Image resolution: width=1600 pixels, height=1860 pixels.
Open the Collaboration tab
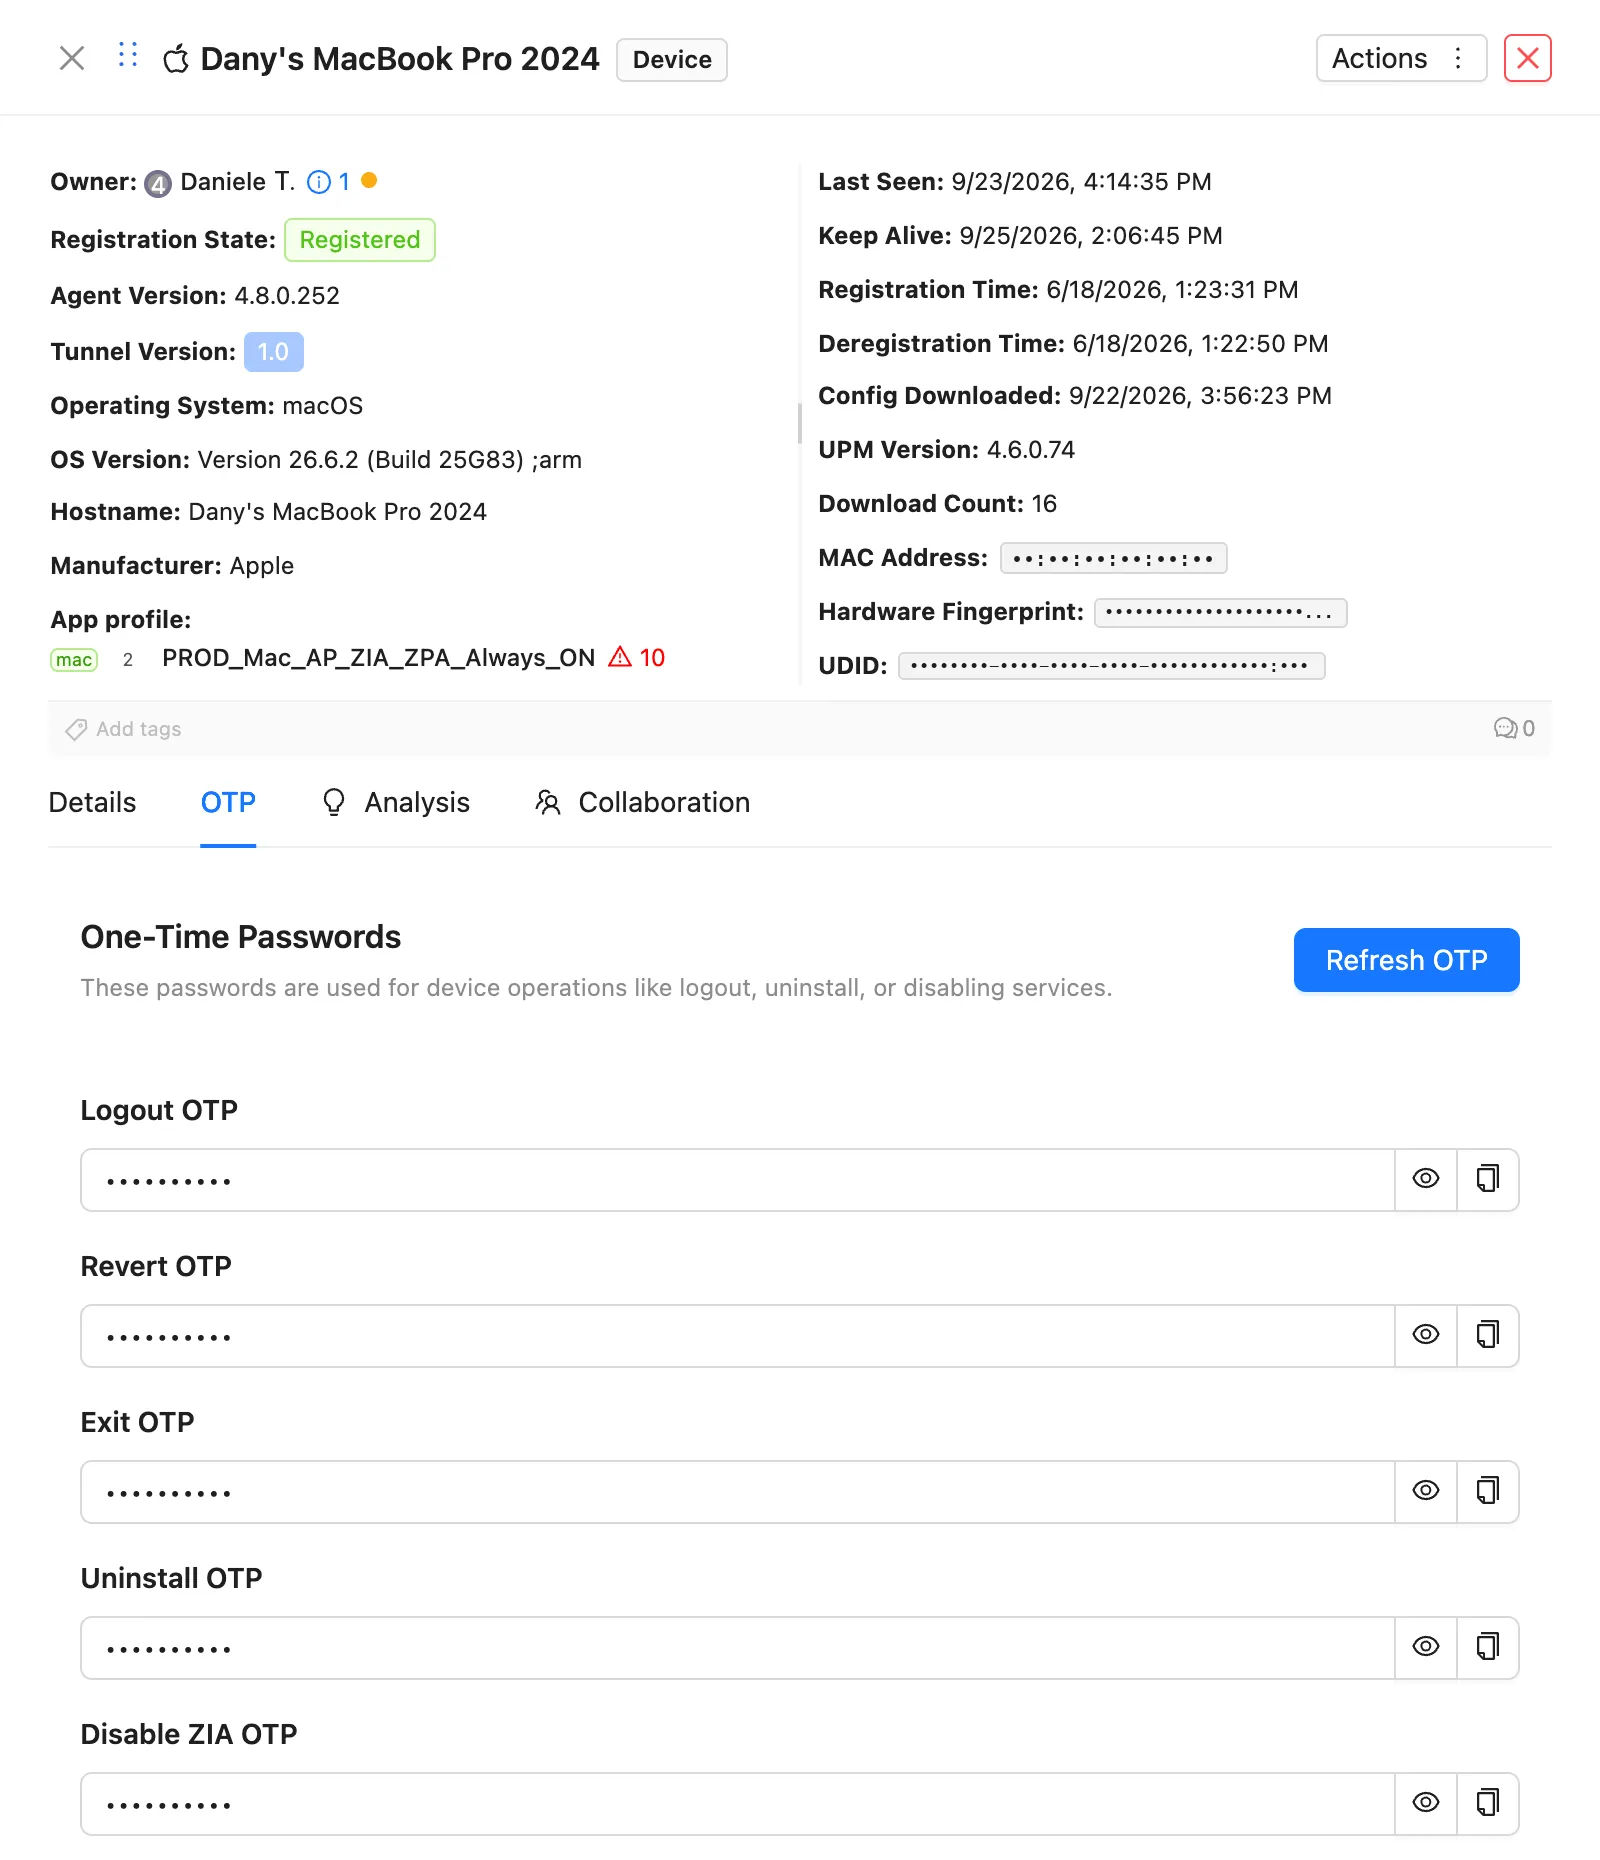[642, 802]
